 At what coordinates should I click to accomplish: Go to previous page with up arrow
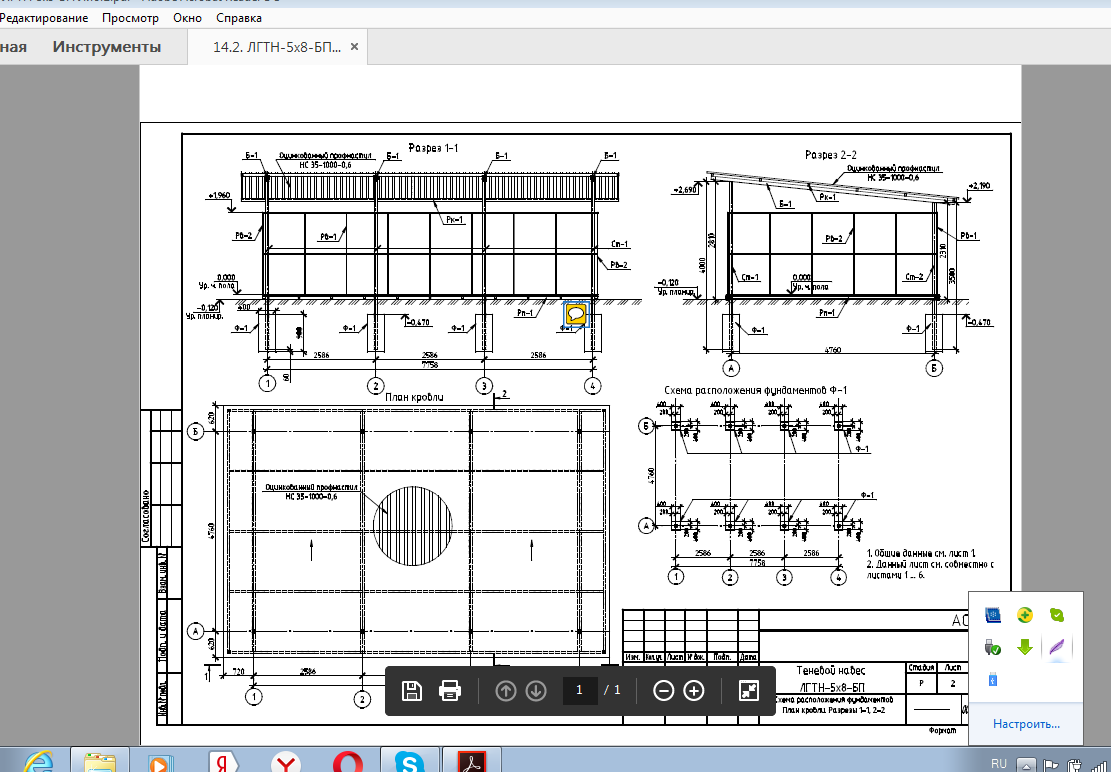click(x=506, y=690)
